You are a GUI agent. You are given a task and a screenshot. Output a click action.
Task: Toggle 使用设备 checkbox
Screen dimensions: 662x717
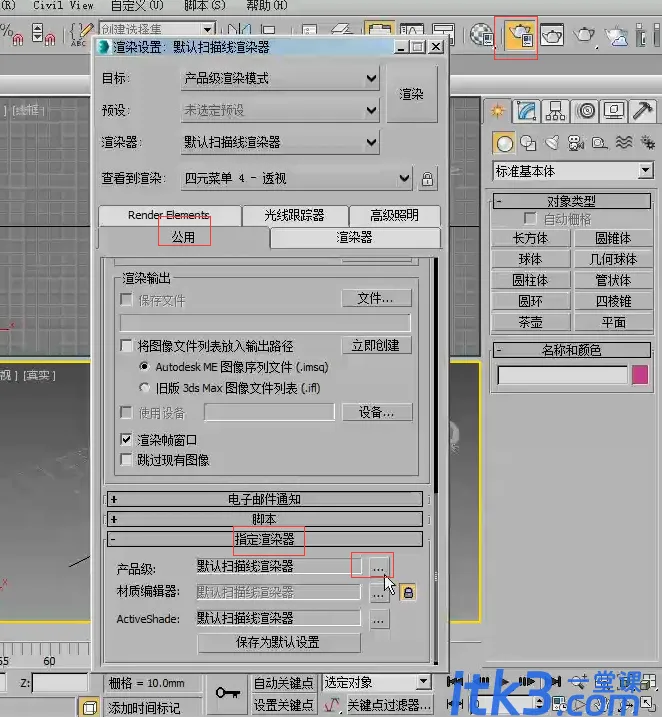coord(126,412)
